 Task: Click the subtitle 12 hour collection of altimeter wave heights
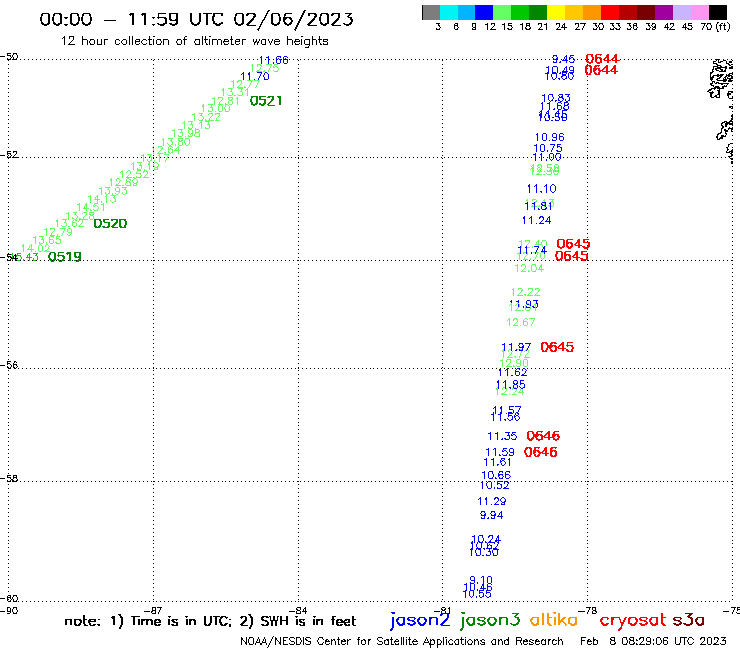coord(194,41)
